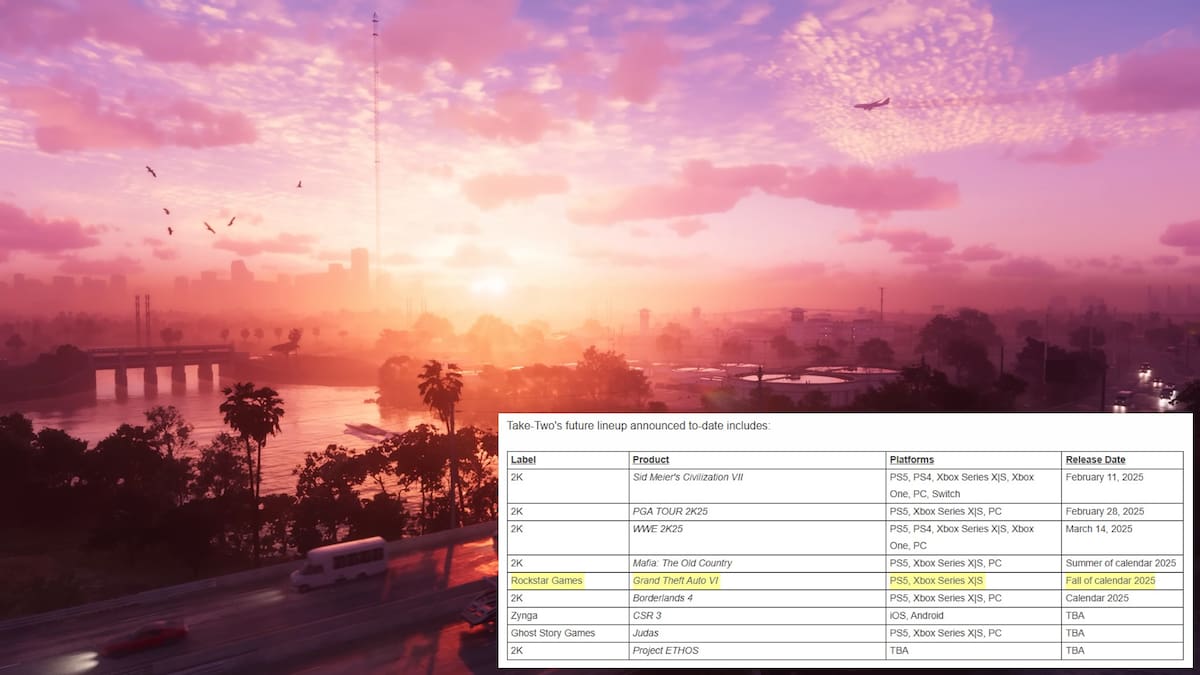The image size is (1200, 675).
Task: Select the "February 28, 2025" release date
Action: pos(1104,511)
